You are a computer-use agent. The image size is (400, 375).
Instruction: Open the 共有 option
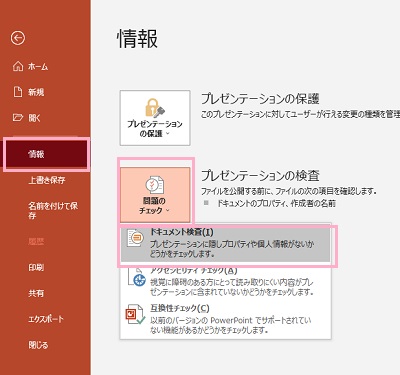[36, 293]
